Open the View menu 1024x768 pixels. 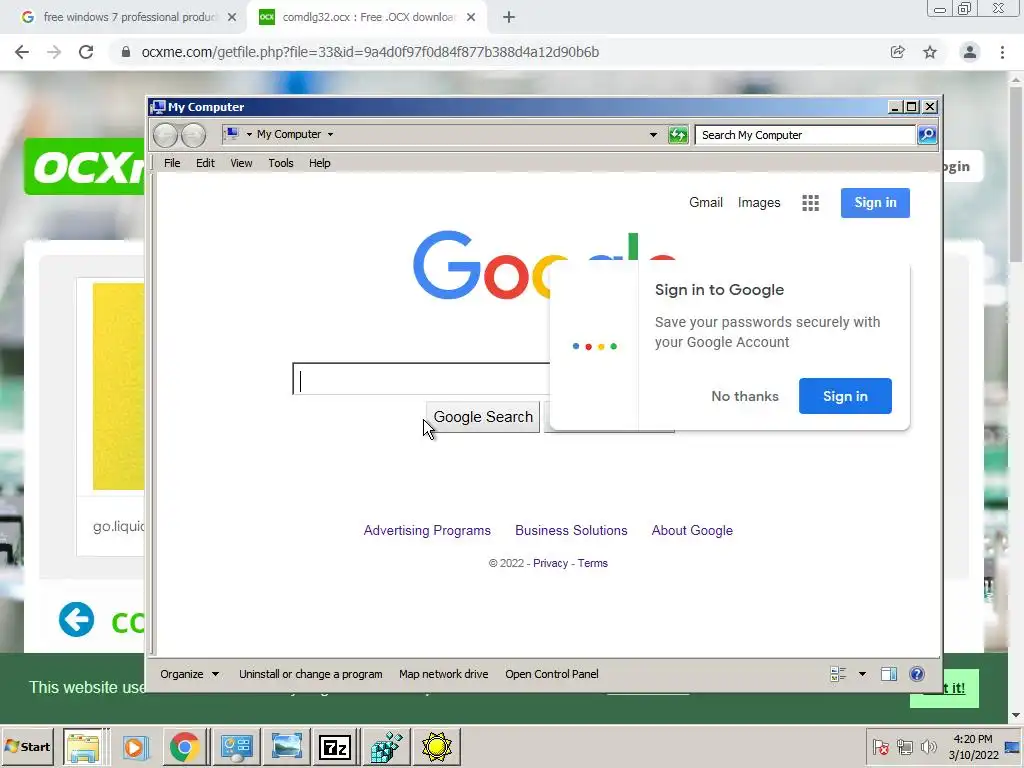tap(241, 163)
